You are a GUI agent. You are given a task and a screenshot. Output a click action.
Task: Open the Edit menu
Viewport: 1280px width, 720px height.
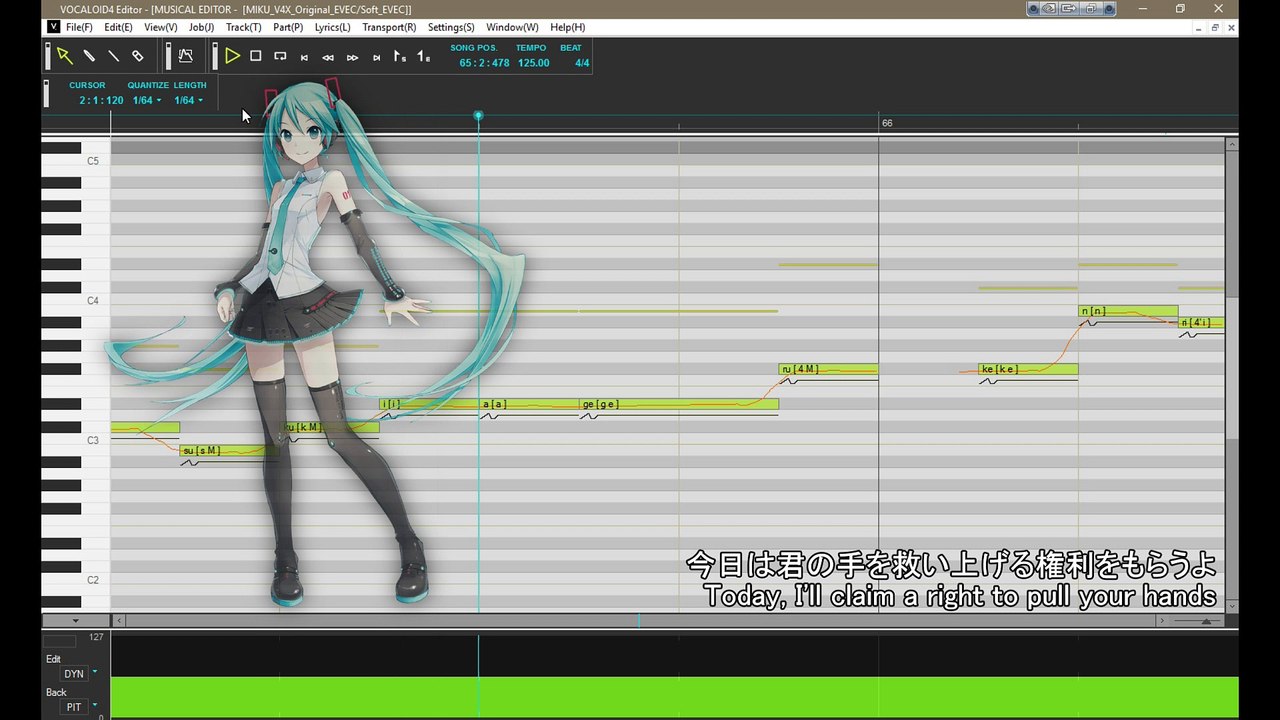tap(118, 27)
